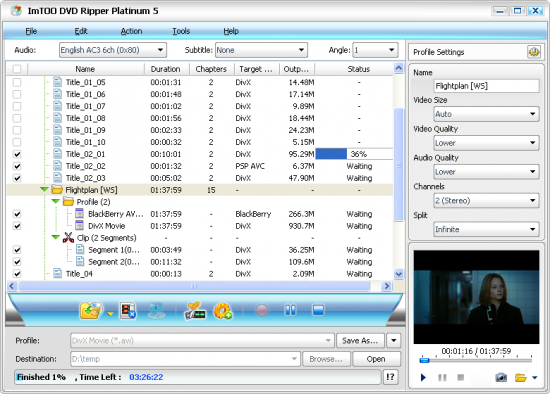
Task: Click the add profile gear icon
Action: tap(223, 311)
